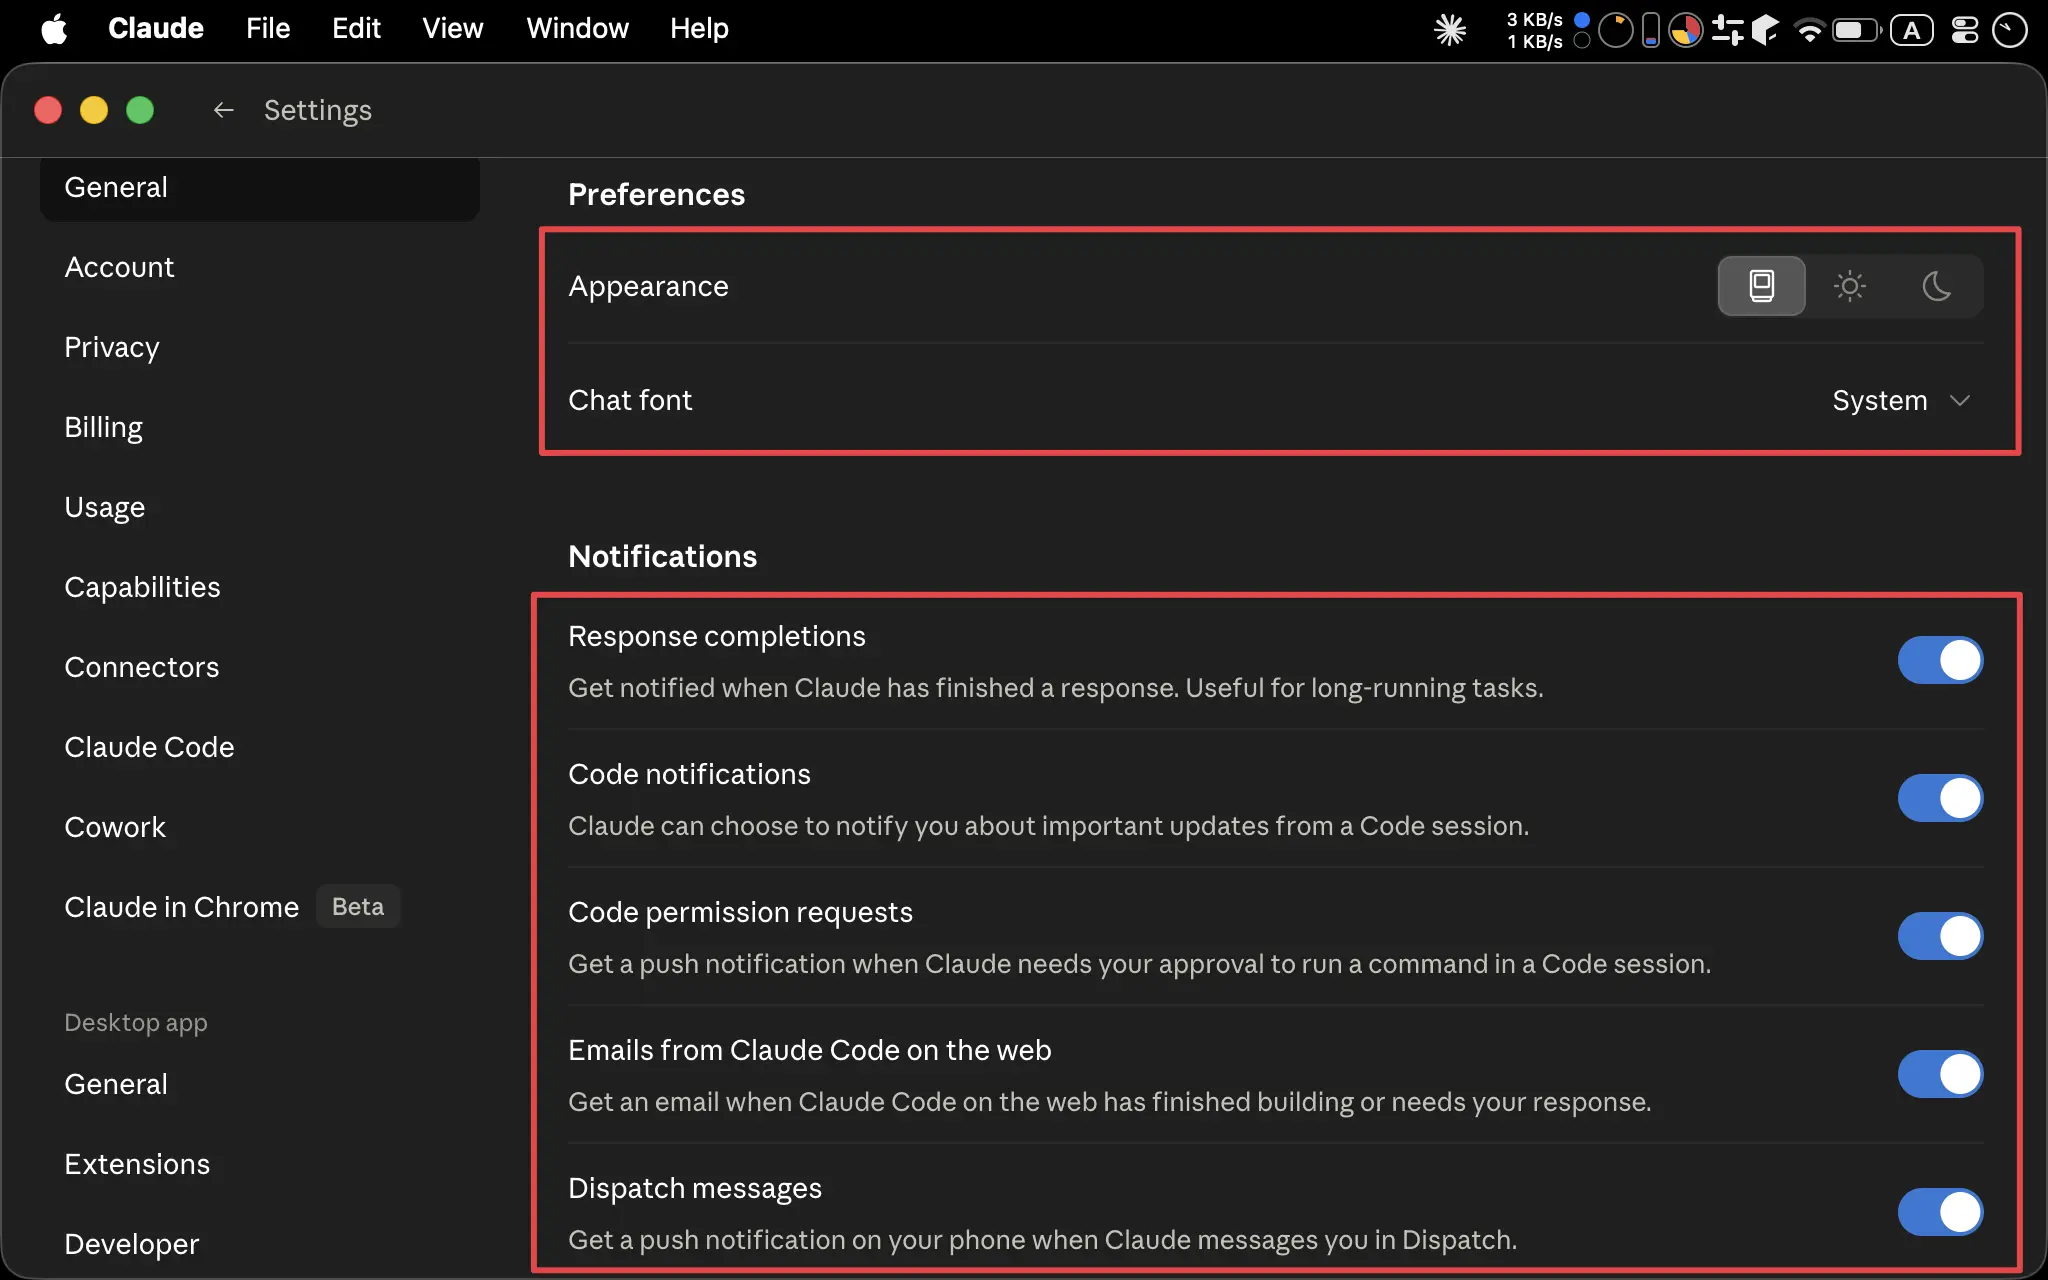The width and height of the screenshot is (2048, 1280).
Task: Disable the Code notifications switch
Action: coord(1940,798)
